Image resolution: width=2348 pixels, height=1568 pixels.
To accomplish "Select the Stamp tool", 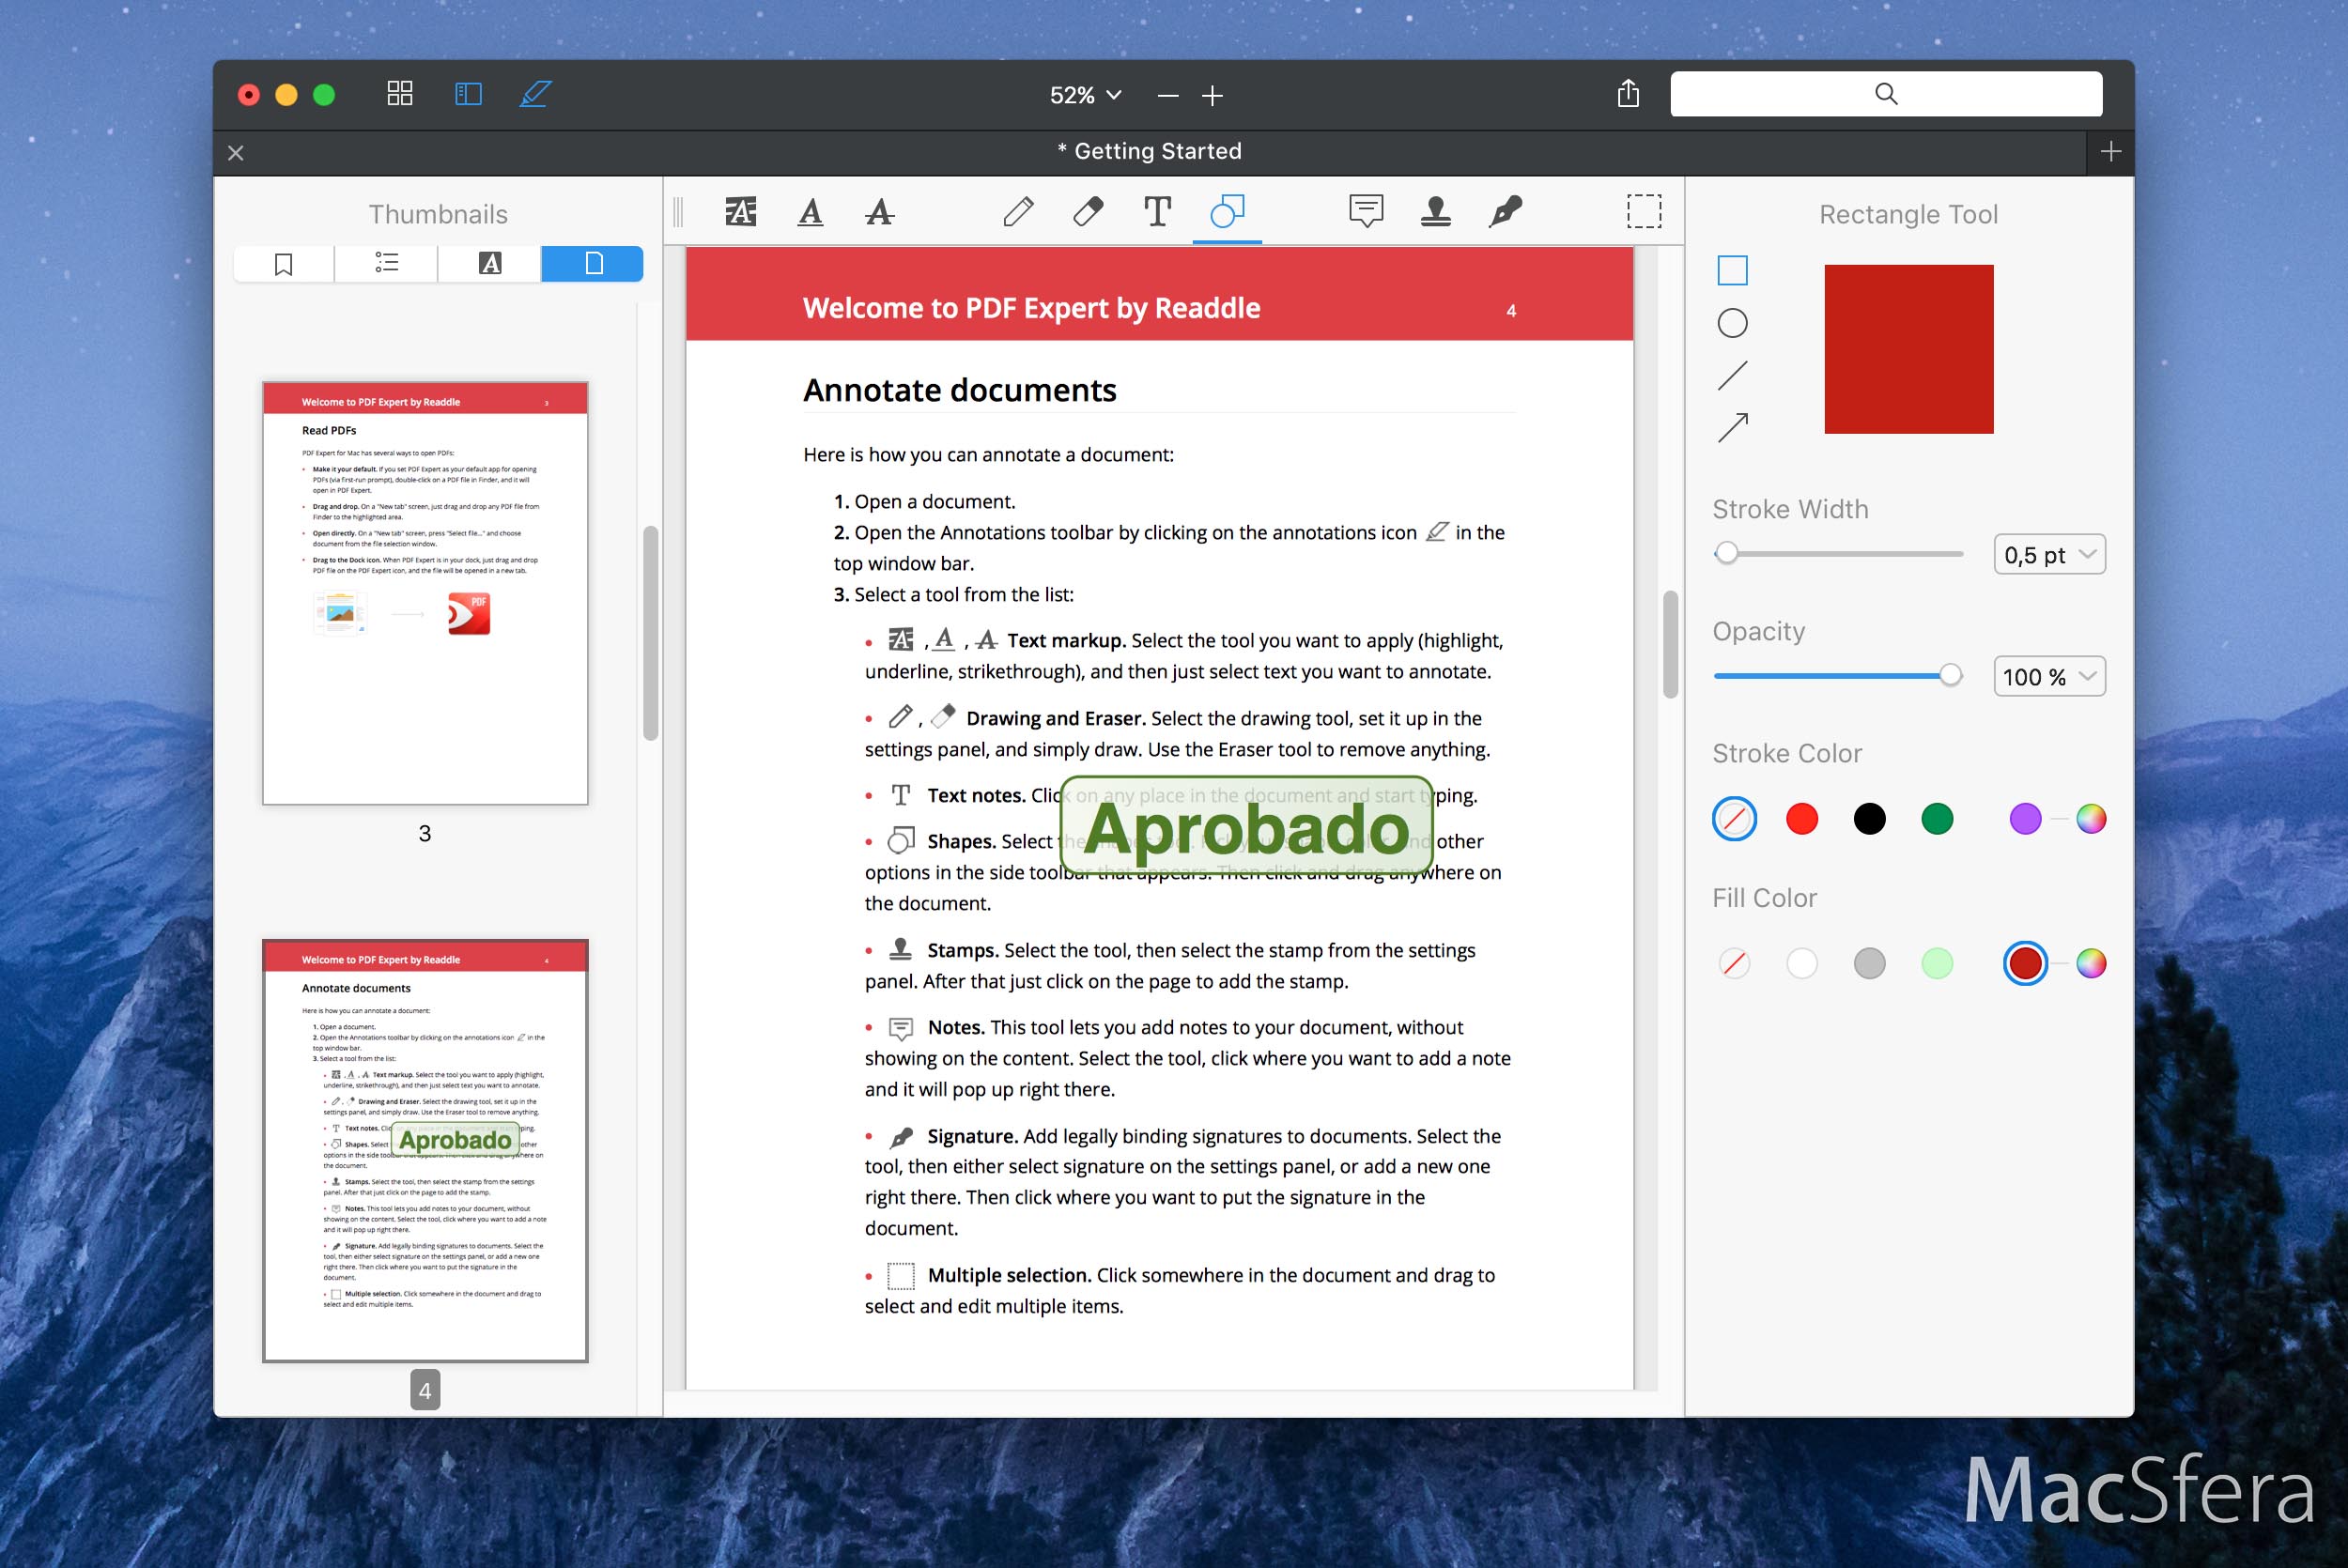I will [x=1436, y=211].
